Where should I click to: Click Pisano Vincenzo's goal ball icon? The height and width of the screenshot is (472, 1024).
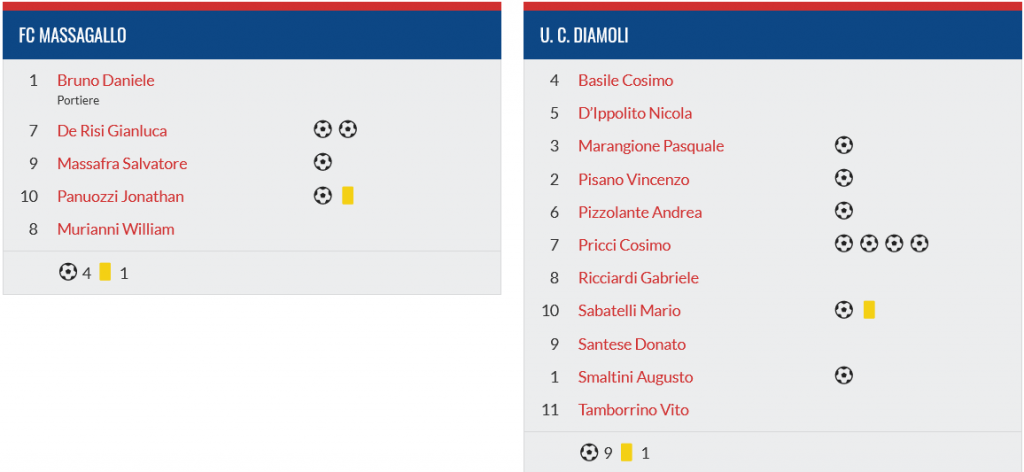844,178
